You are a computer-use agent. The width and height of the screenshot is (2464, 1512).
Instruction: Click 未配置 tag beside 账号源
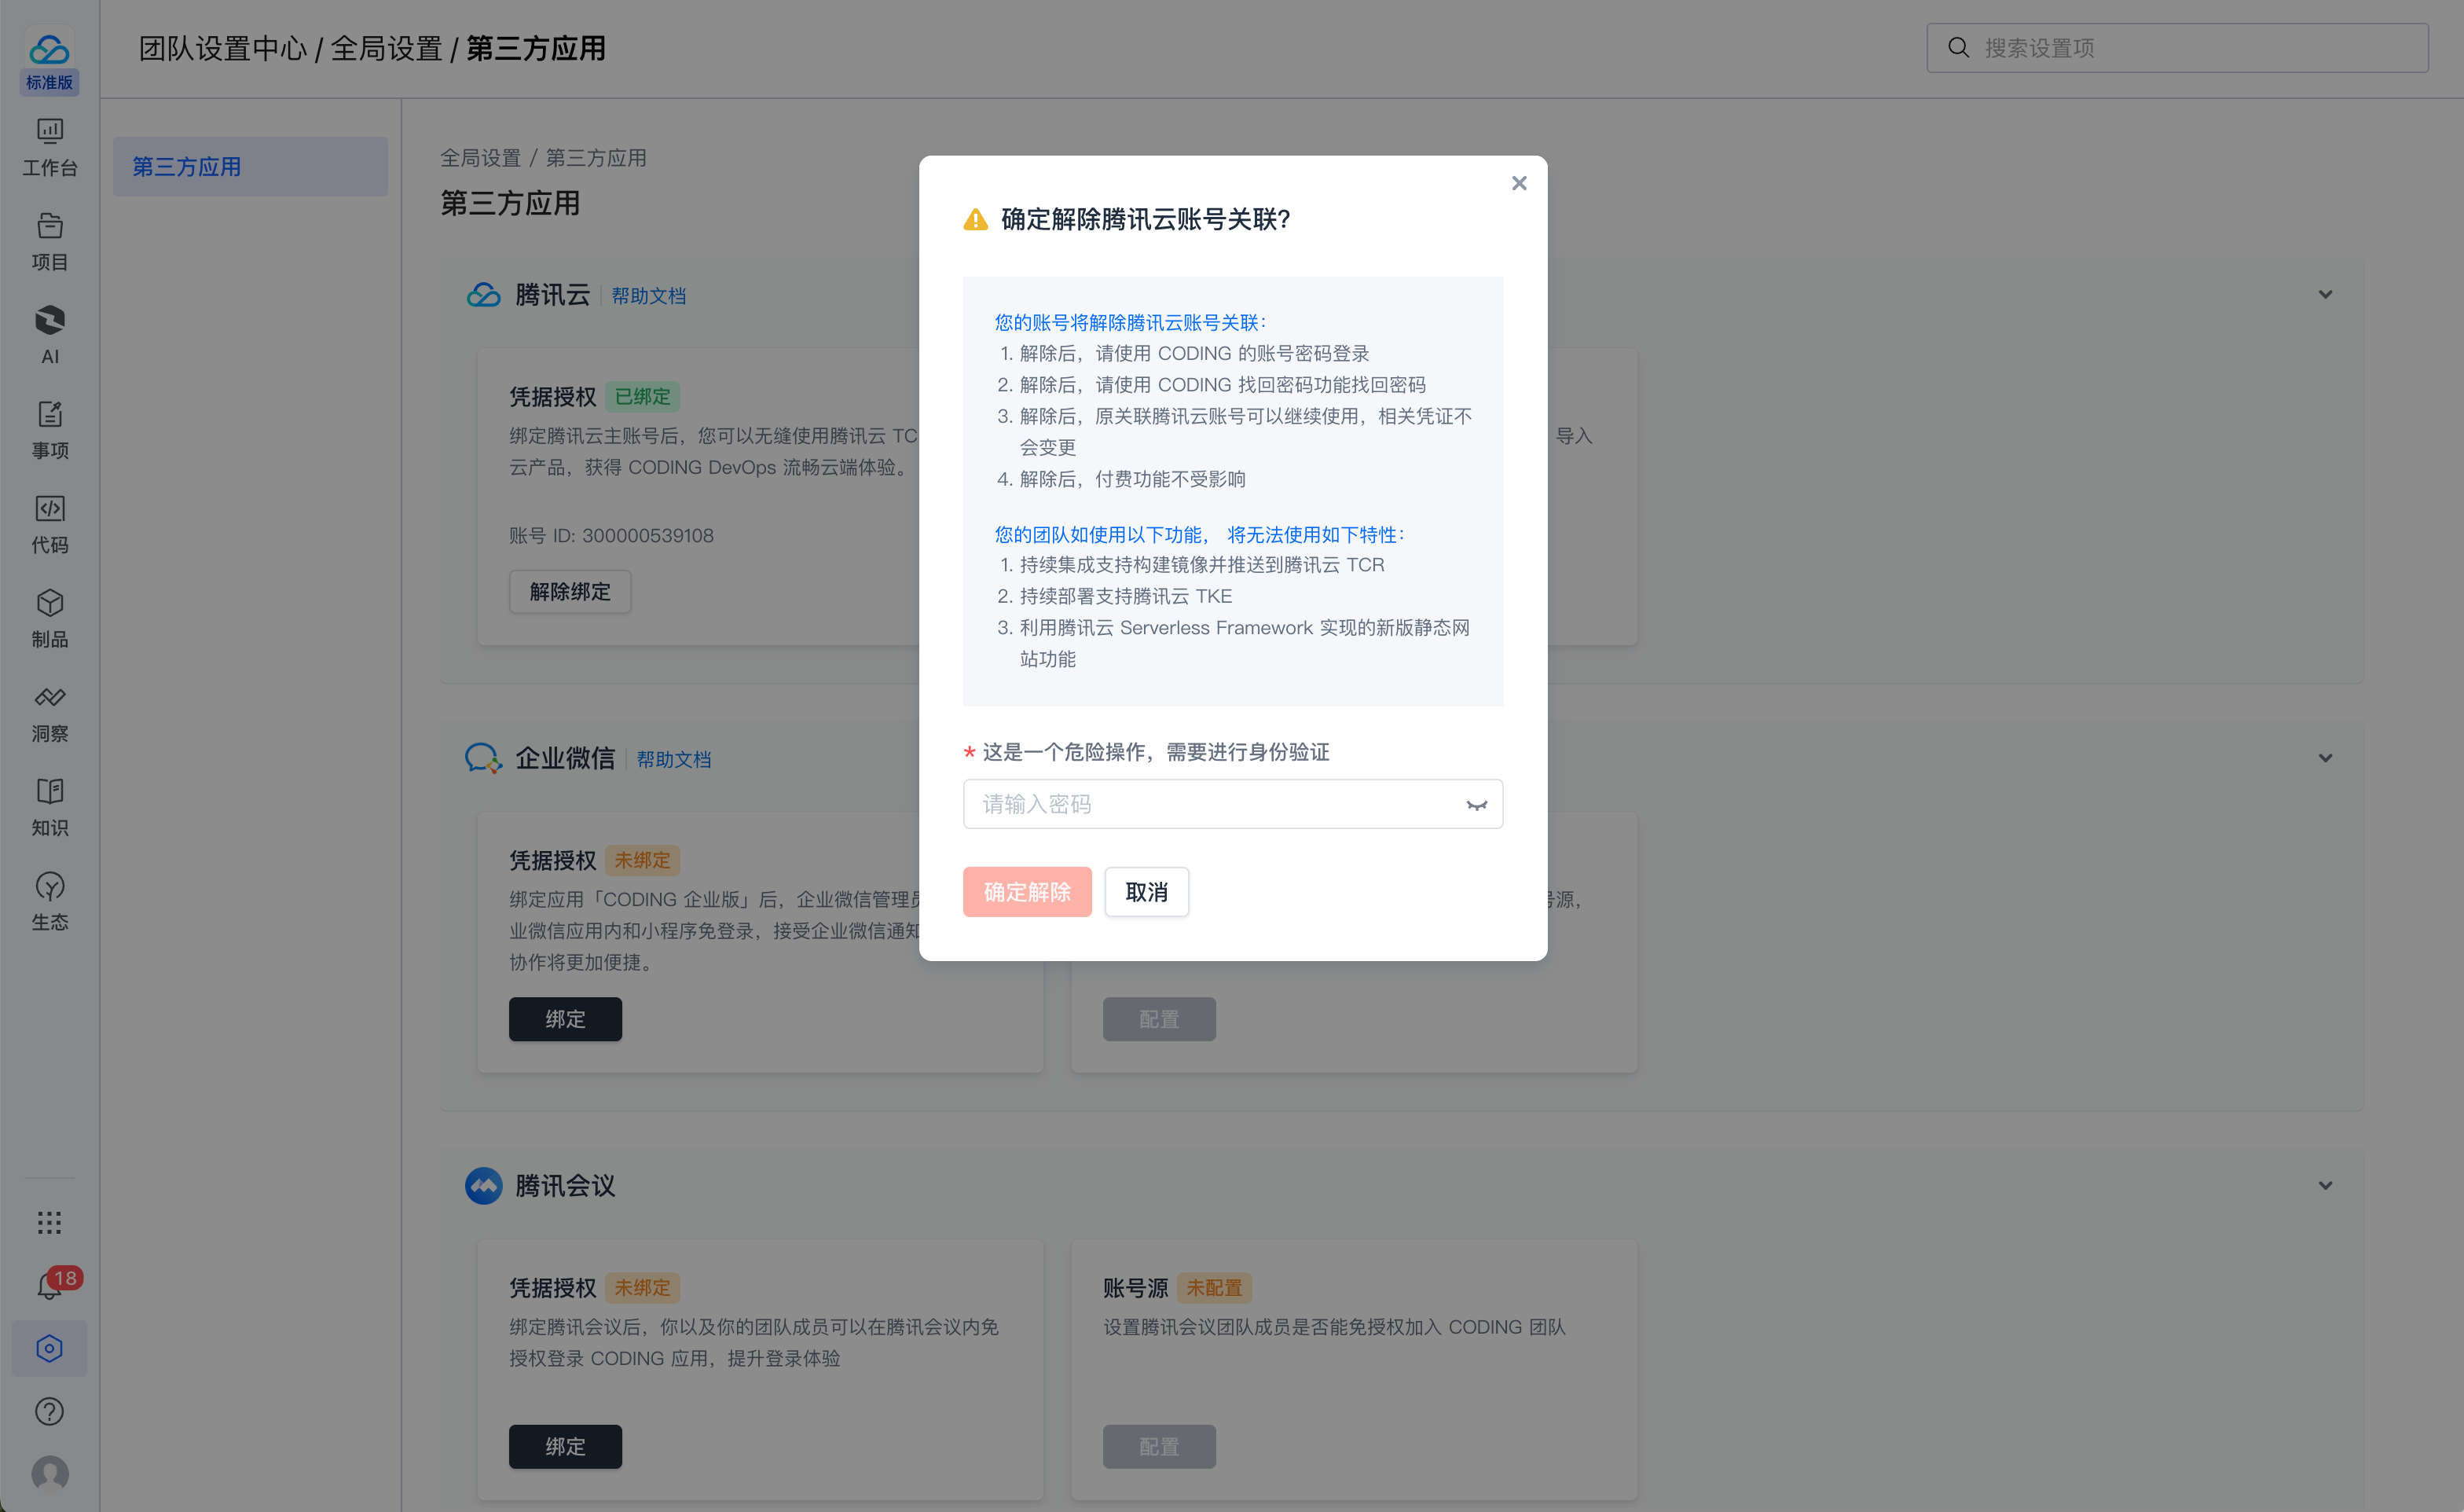(1214, 1287)
